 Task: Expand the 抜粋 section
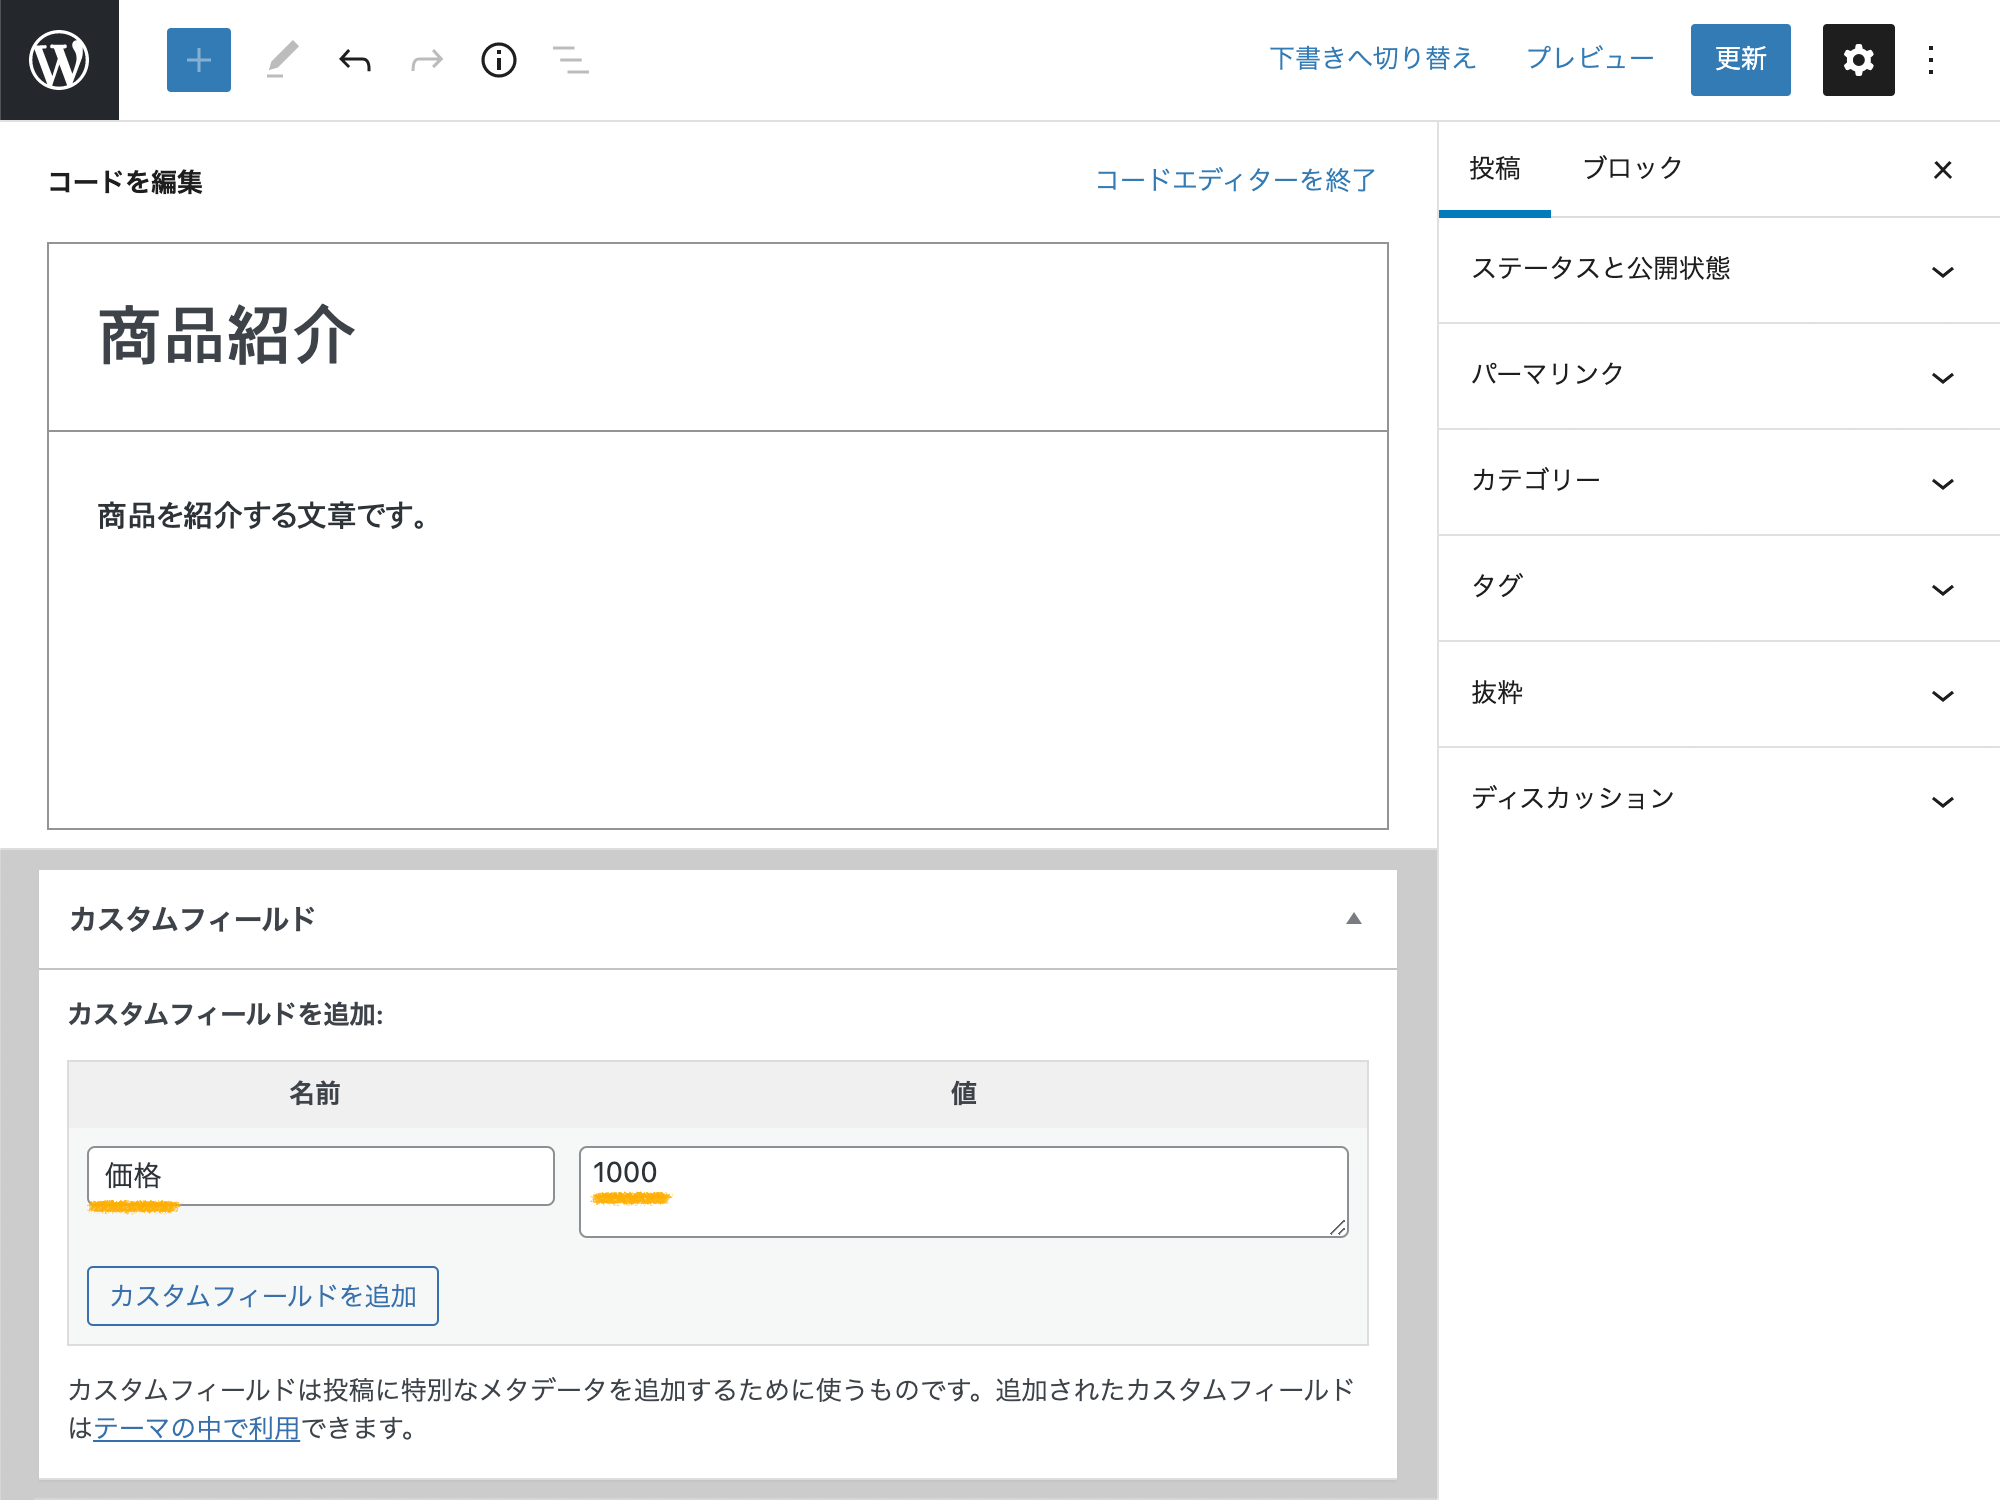point(1719,694)
